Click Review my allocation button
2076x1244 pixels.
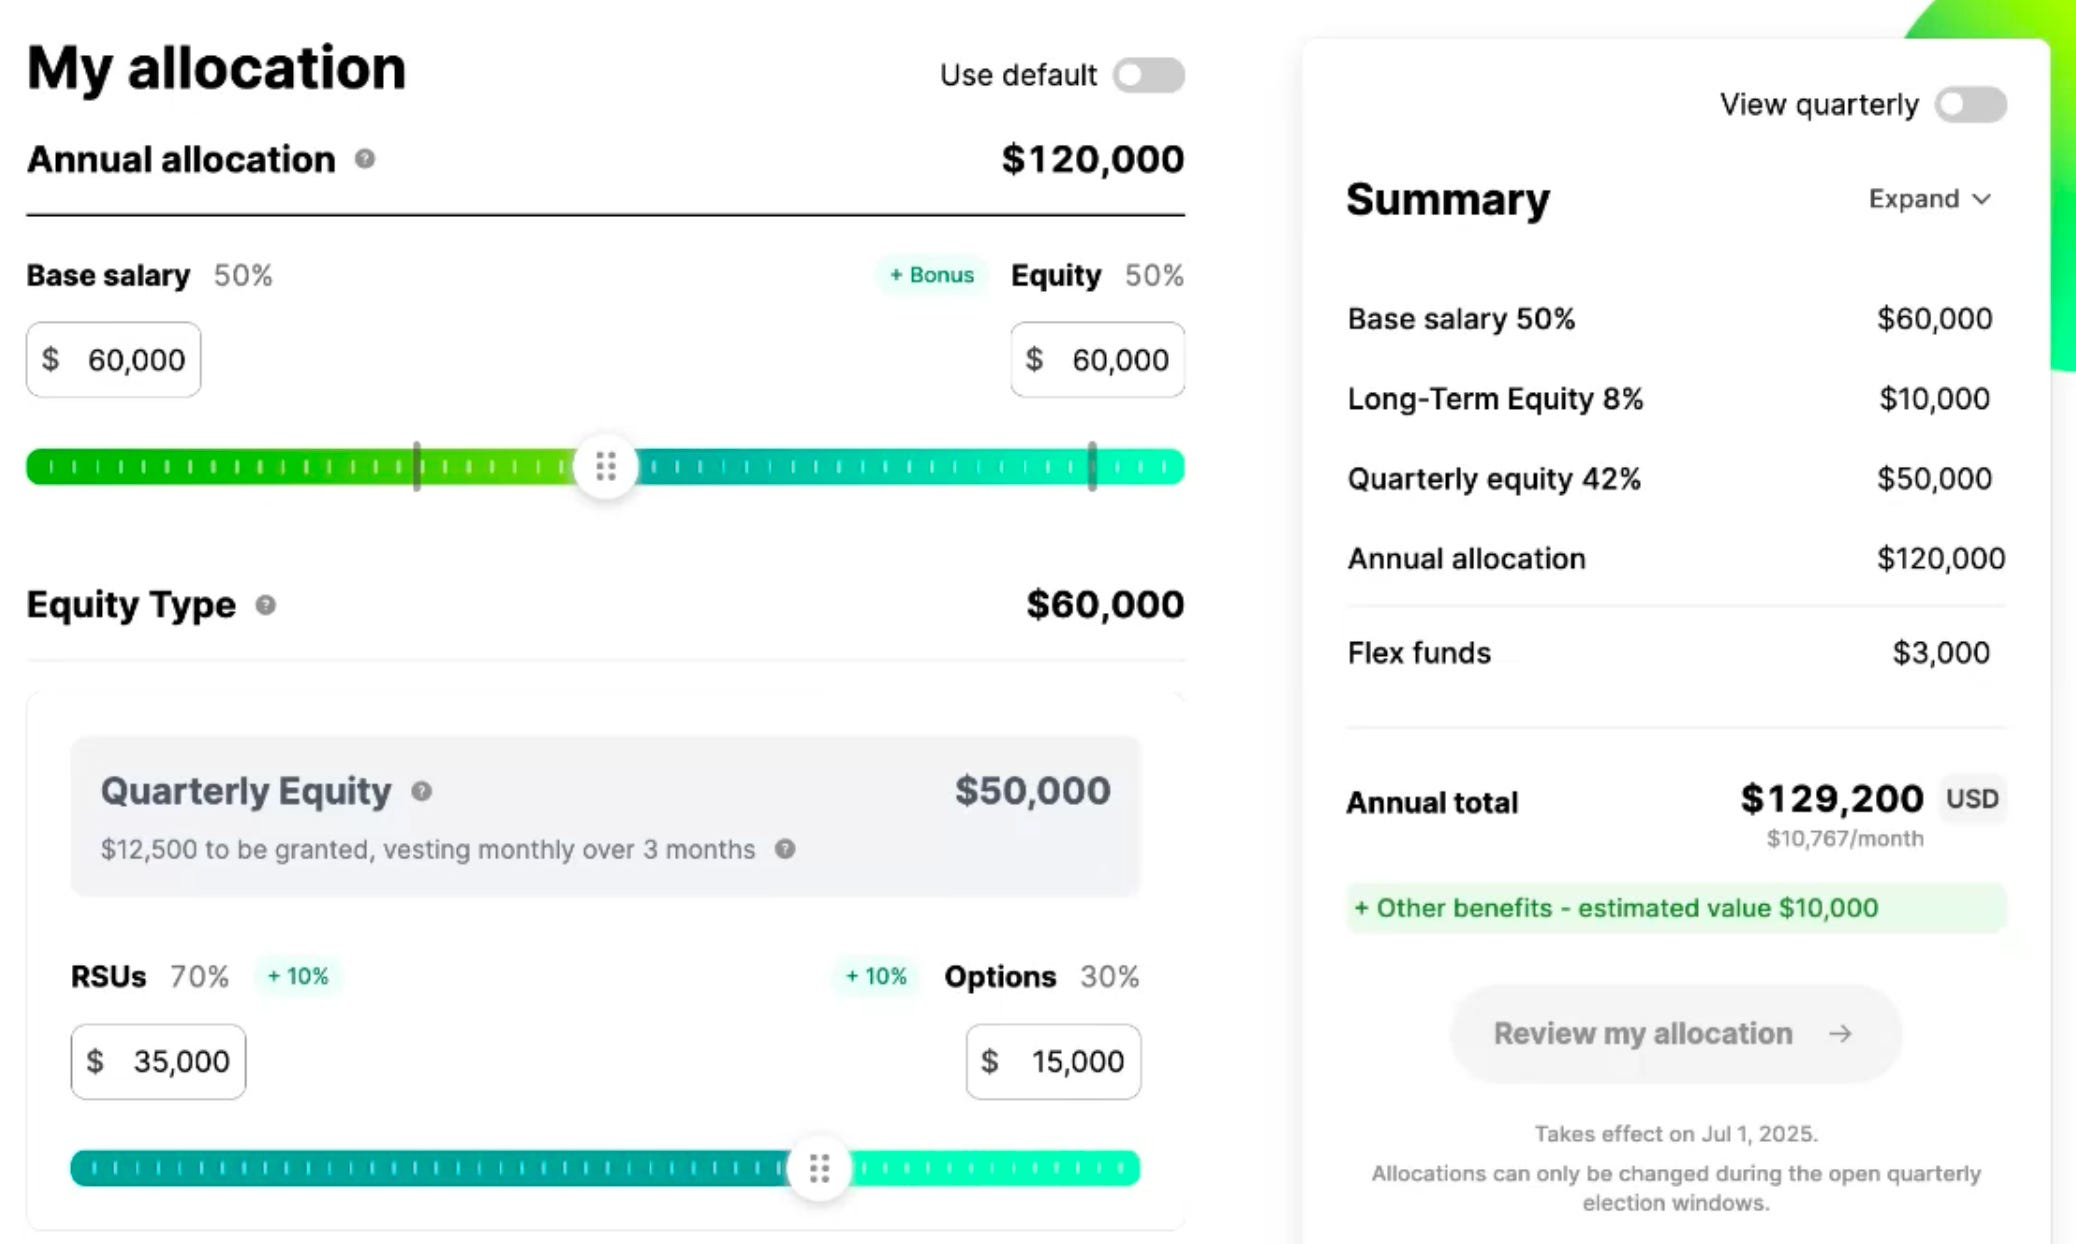coord(1675,1033)
